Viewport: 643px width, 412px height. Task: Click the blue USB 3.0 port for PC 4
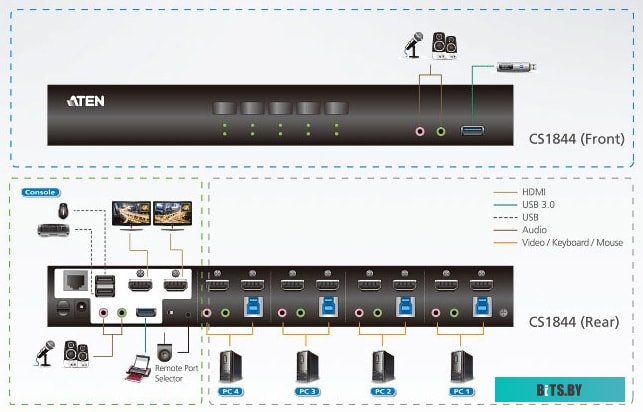point(253,307)
